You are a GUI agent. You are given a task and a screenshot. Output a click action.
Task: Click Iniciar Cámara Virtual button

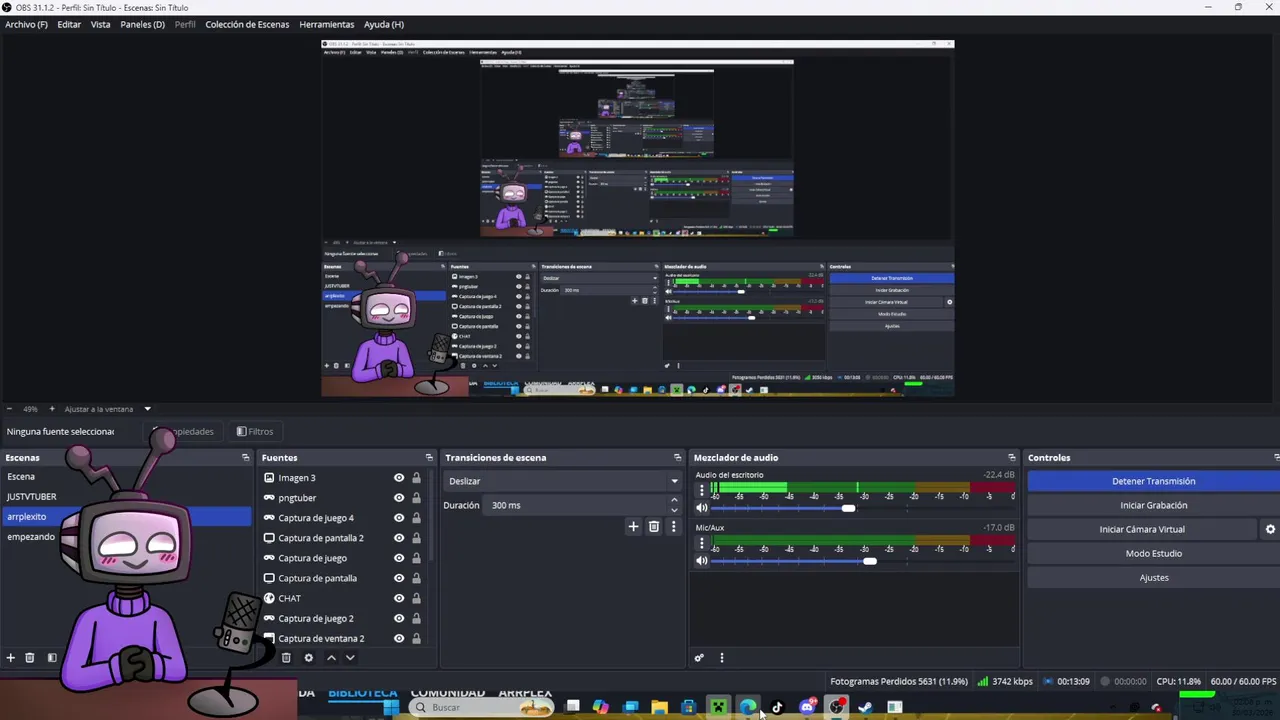(1142, 529)
